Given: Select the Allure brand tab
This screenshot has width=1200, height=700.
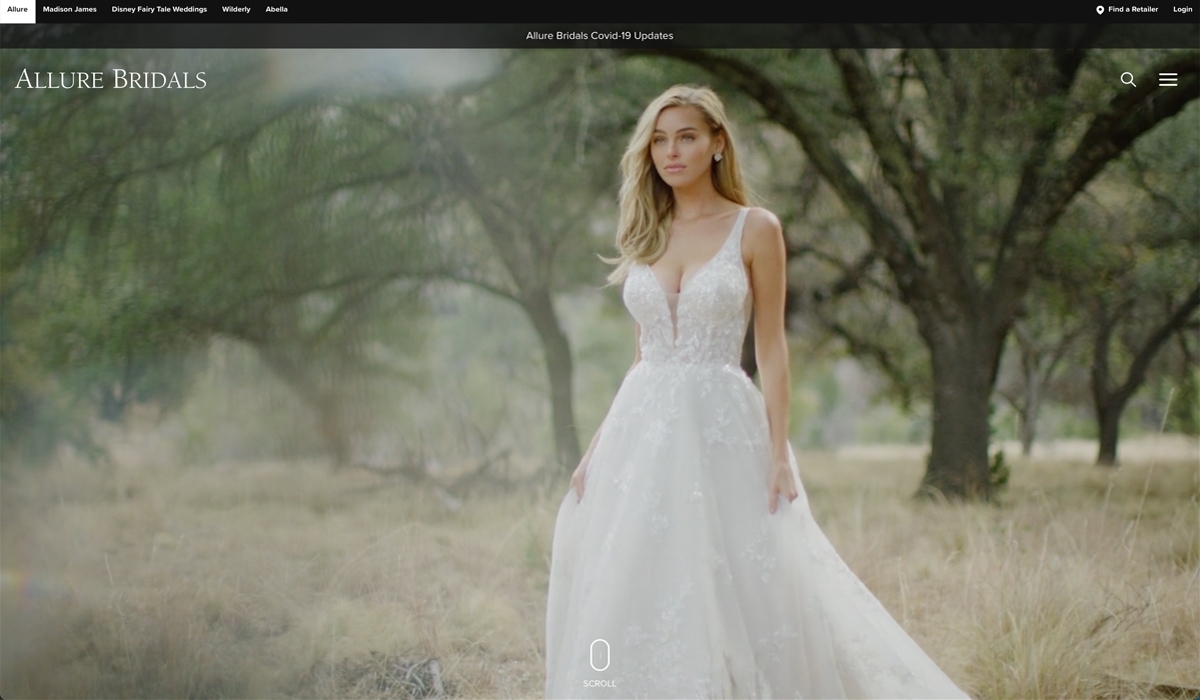Looking at the screenshot, I should tap(17, 10).
